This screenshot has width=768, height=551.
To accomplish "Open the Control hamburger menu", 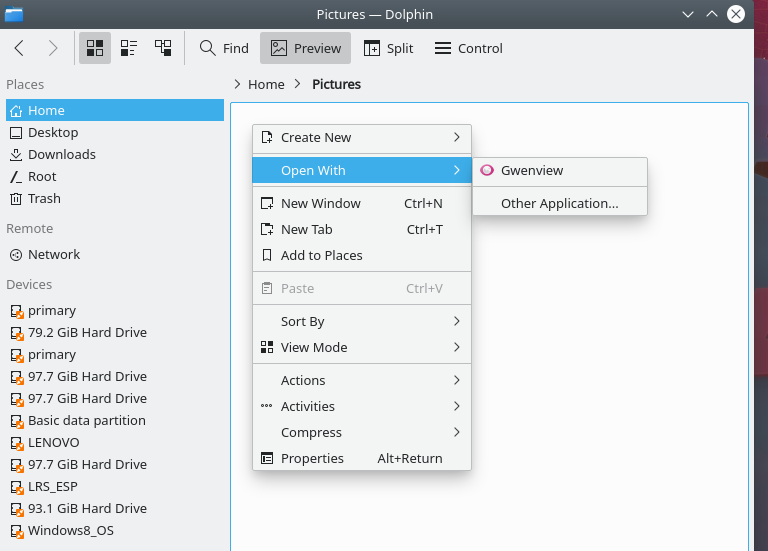I will pyautogui.click(x=469, y=48).
